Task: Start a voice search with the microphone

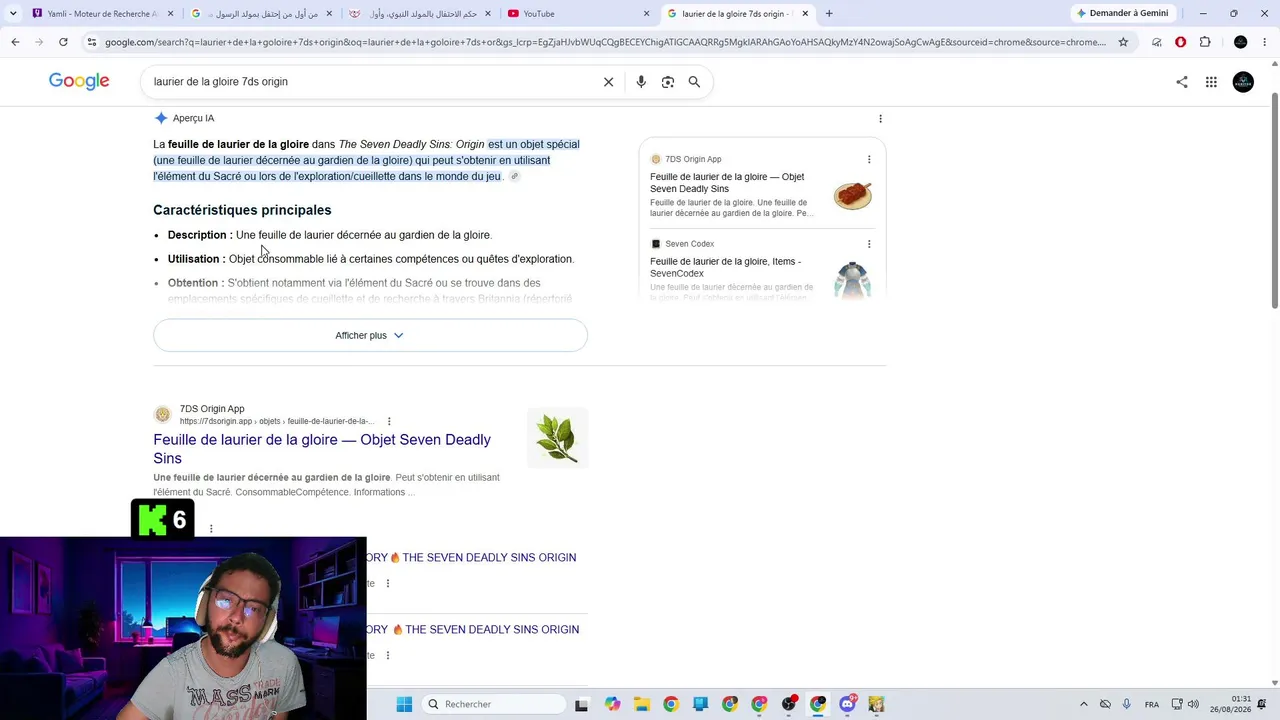Action: click(641, 82)
